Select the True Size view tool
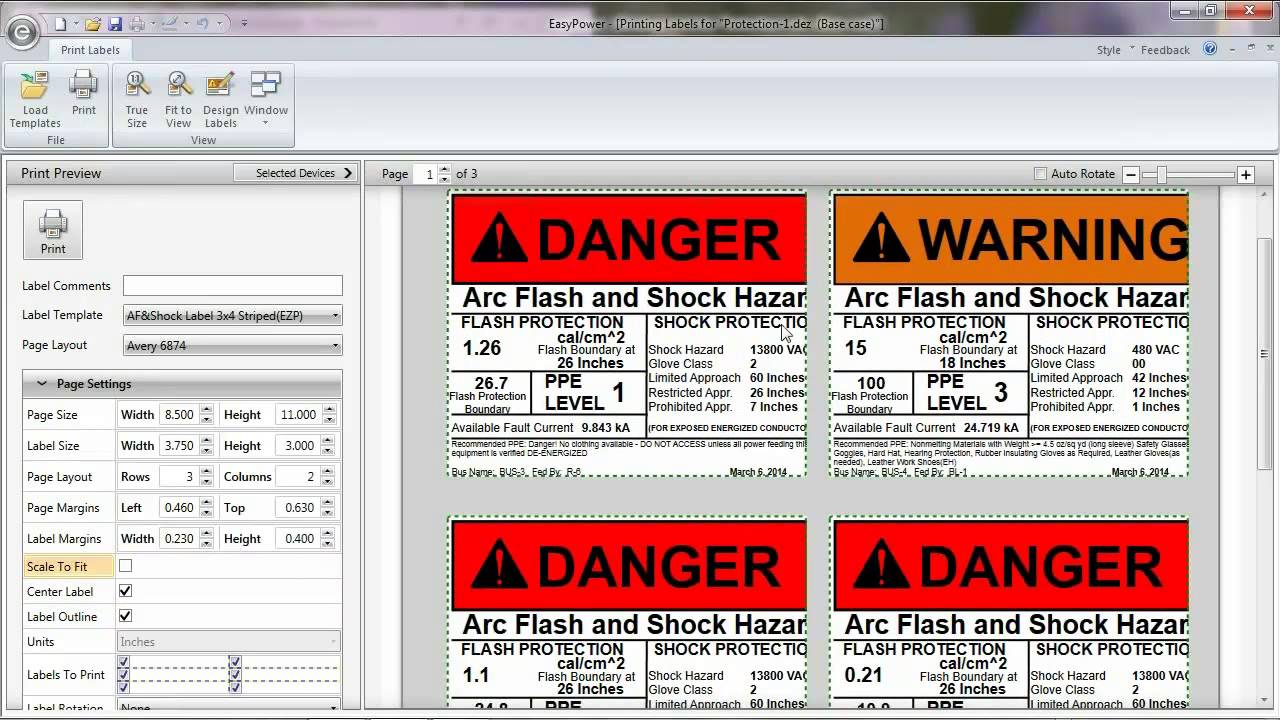The image size is (1280, 720). (137, 100)
